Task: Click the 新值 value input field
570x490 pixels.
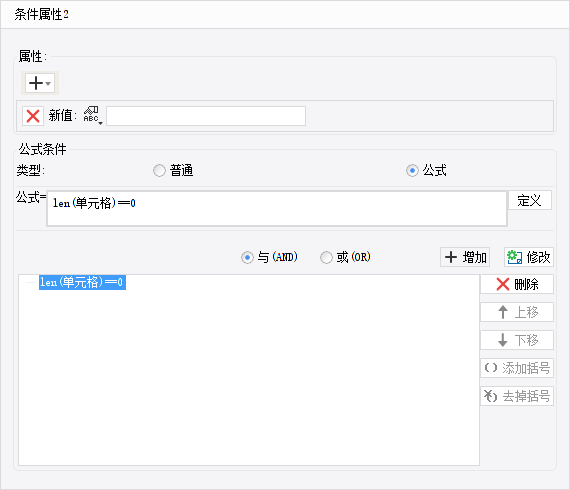Action: [206, 116]
